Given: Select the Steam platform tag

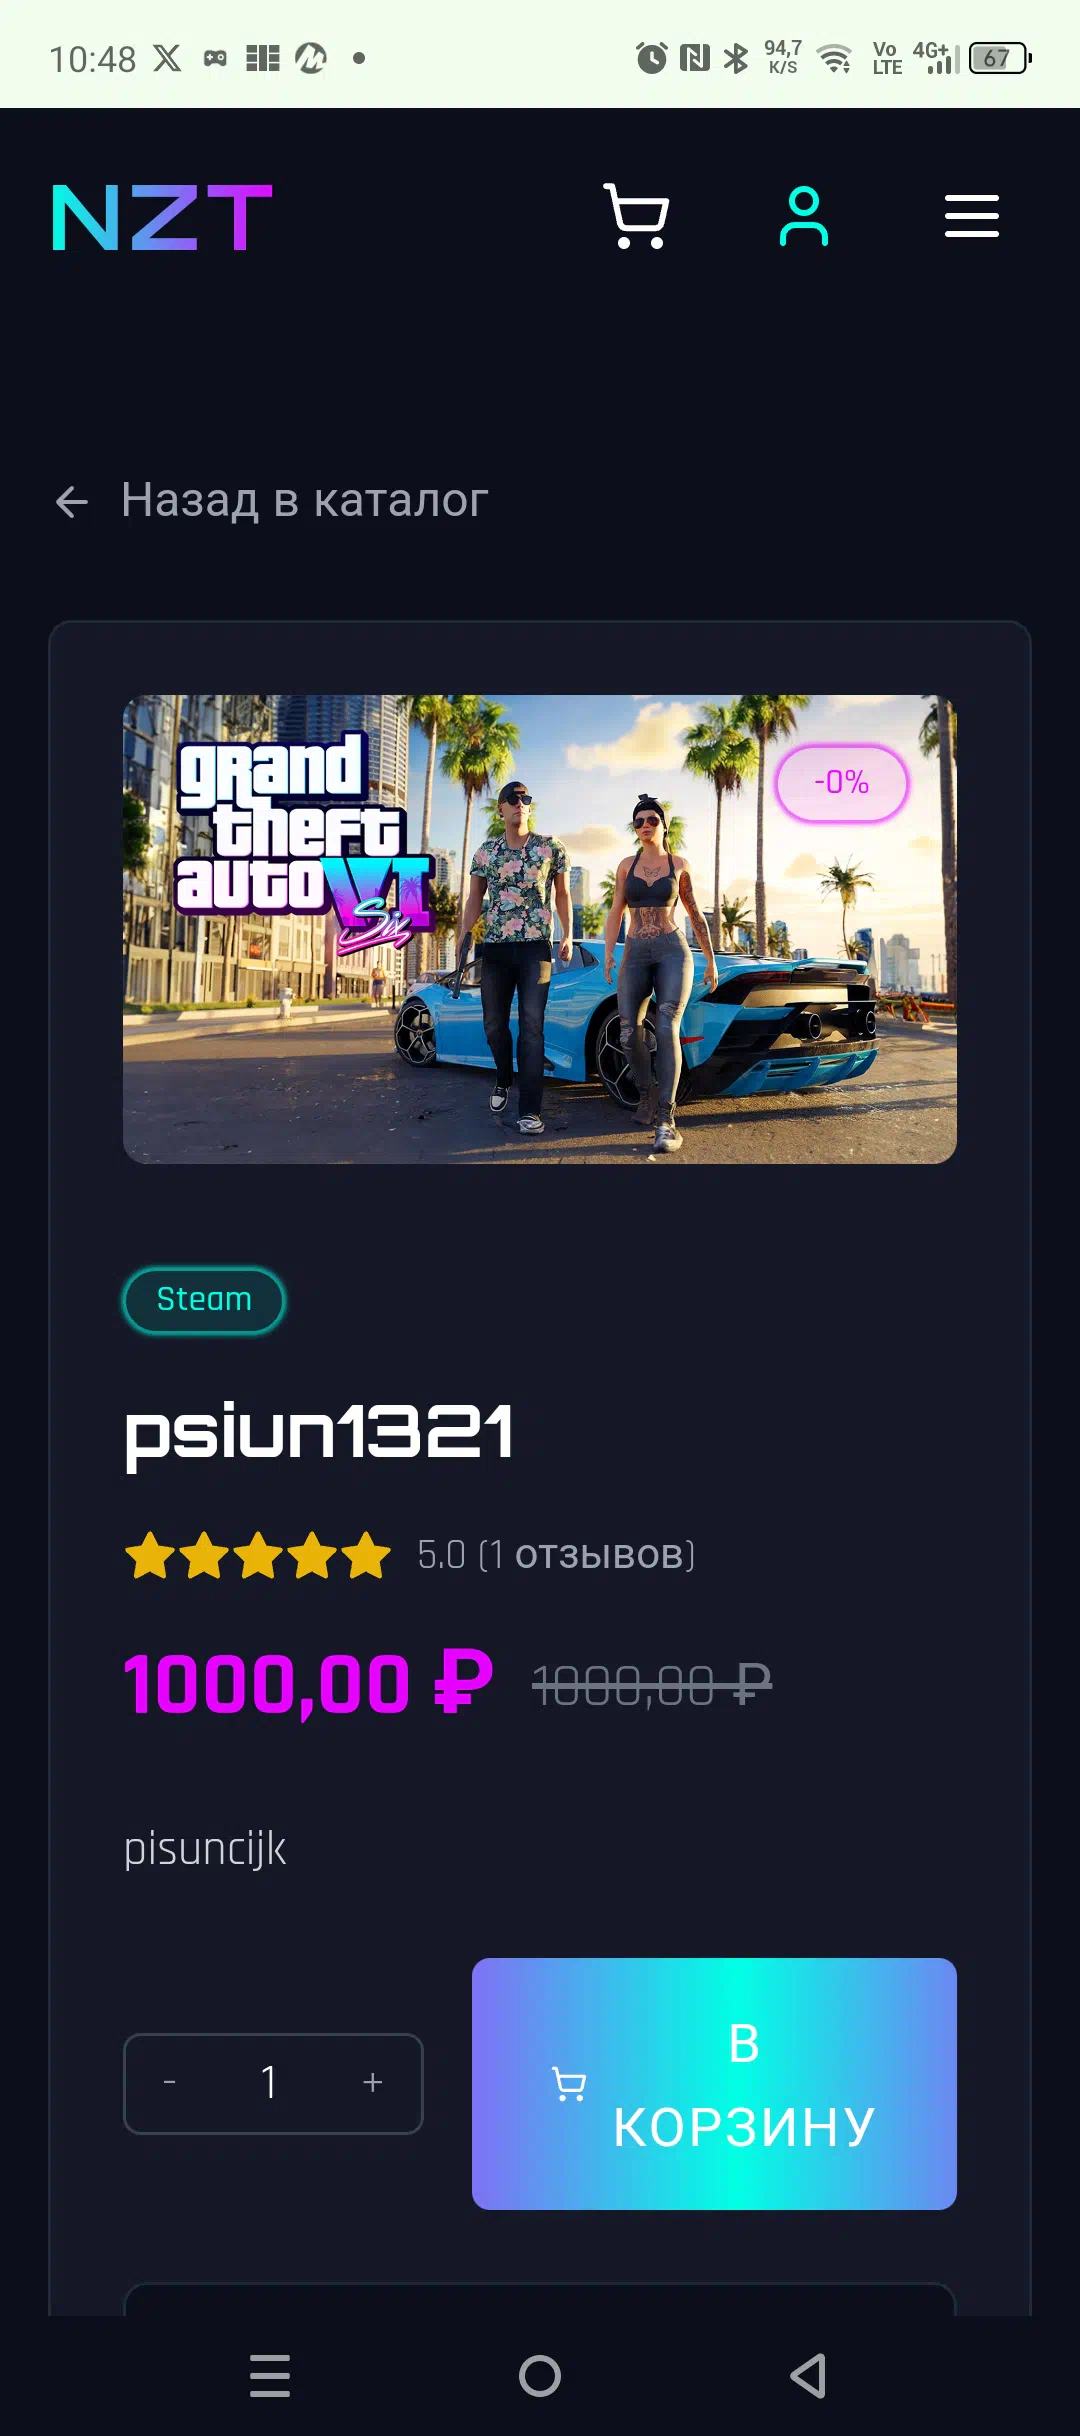Looking at the screenshot, I should click(204, 1300).
